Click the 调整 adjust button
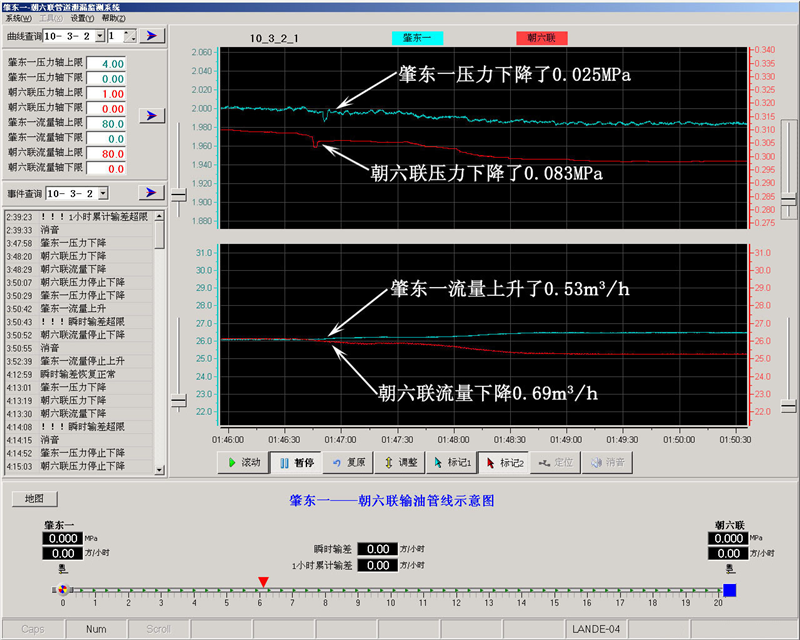Image resolution: width=800 pixels, height=640 pixels. pyautogui.click(x=399, y=463)
